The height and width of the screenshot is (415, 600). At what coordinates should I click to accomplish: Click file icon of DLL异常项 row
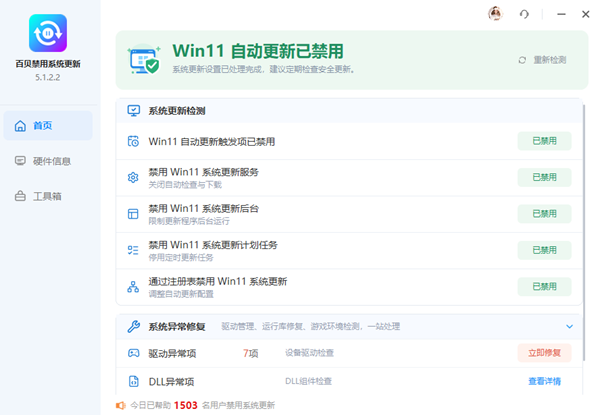134,381
